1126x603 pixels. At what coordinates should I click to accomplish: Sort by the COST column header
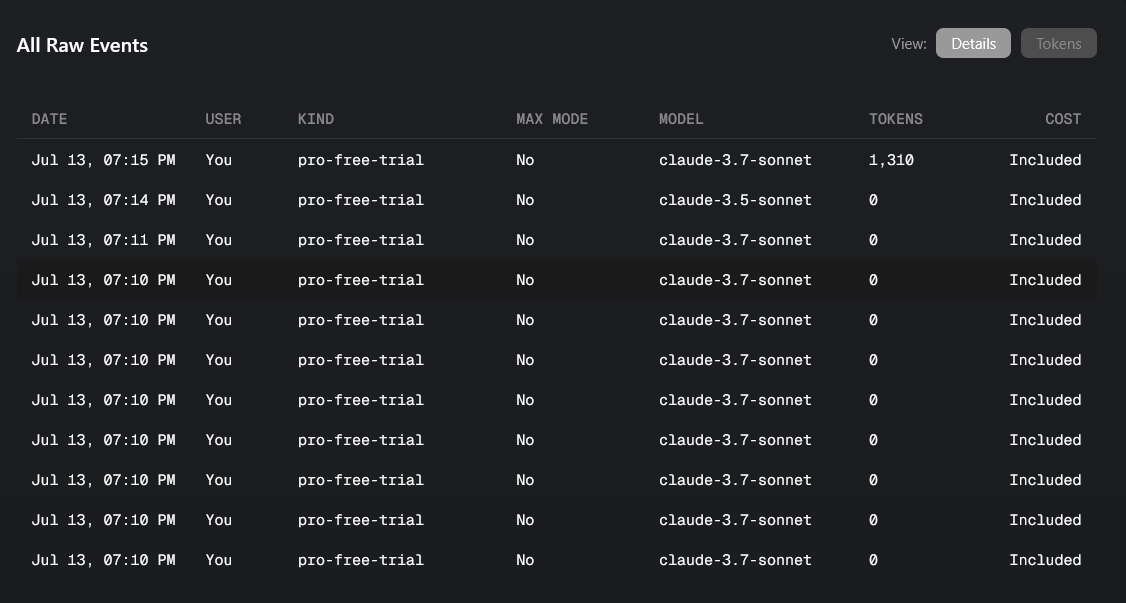click(1063, 119)
